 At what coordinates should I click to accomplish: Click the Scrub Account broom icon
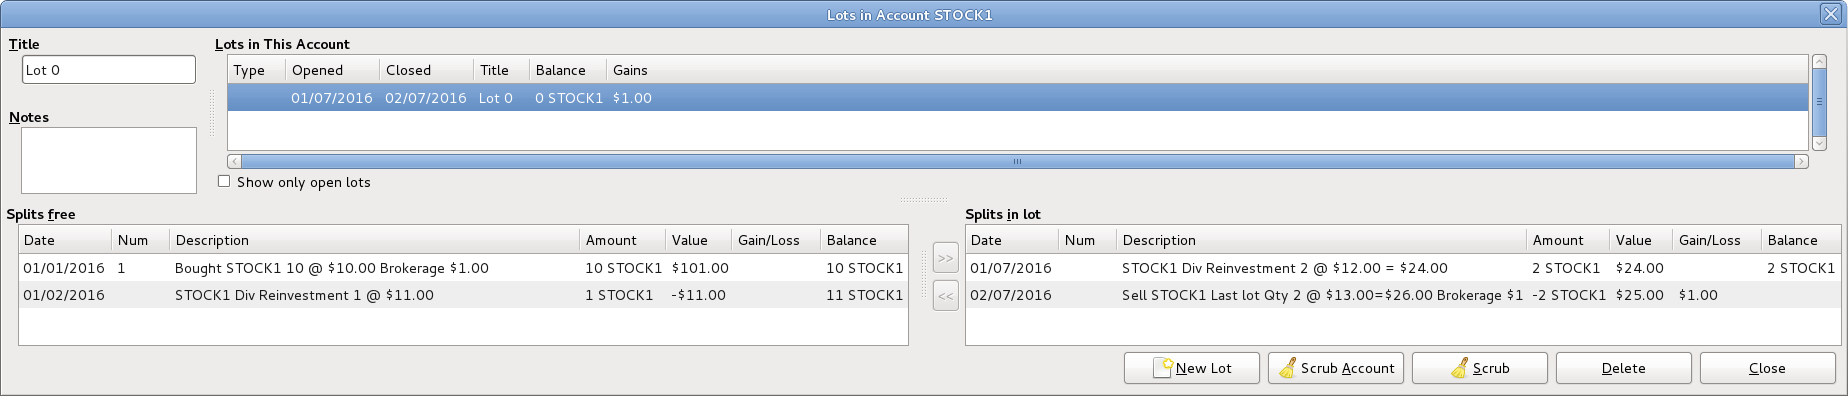1288,368
